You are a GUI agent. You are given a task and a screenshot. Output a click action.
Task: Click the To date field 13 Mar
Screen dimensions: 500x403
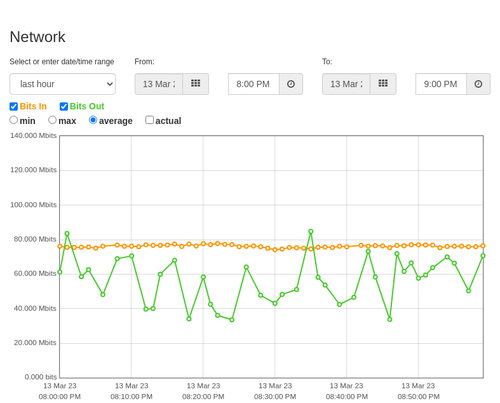coord(346,84)
